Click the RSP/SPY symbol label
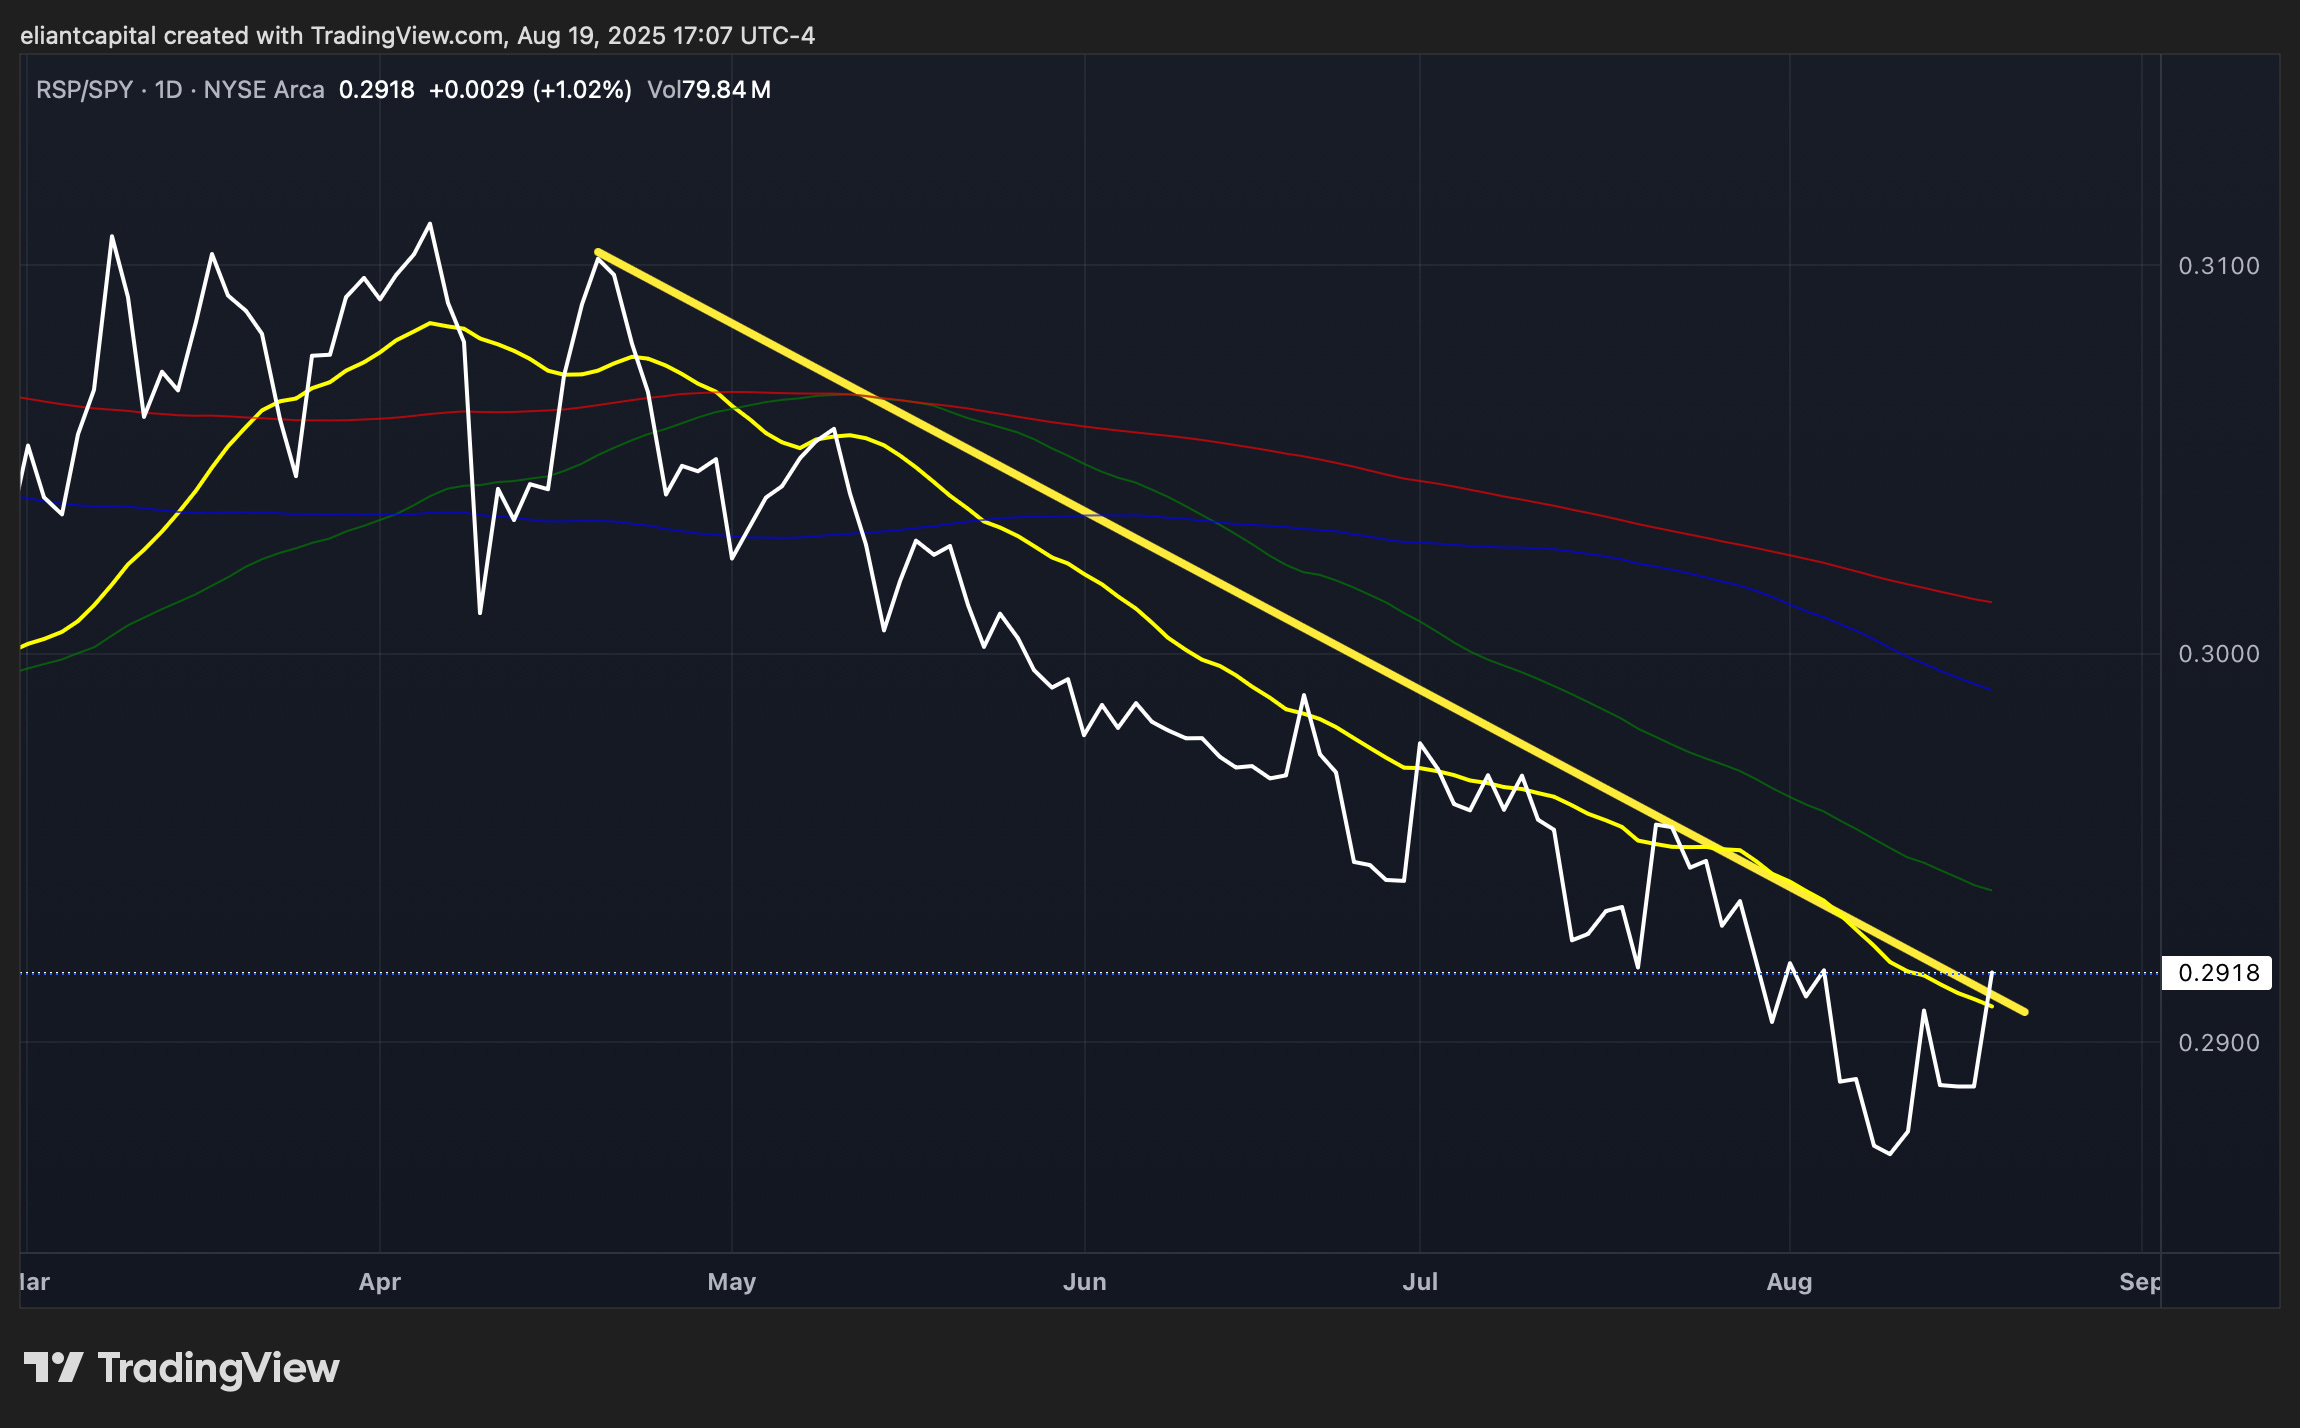This screenshot has height=1428, width=2300. coord(84,90)
